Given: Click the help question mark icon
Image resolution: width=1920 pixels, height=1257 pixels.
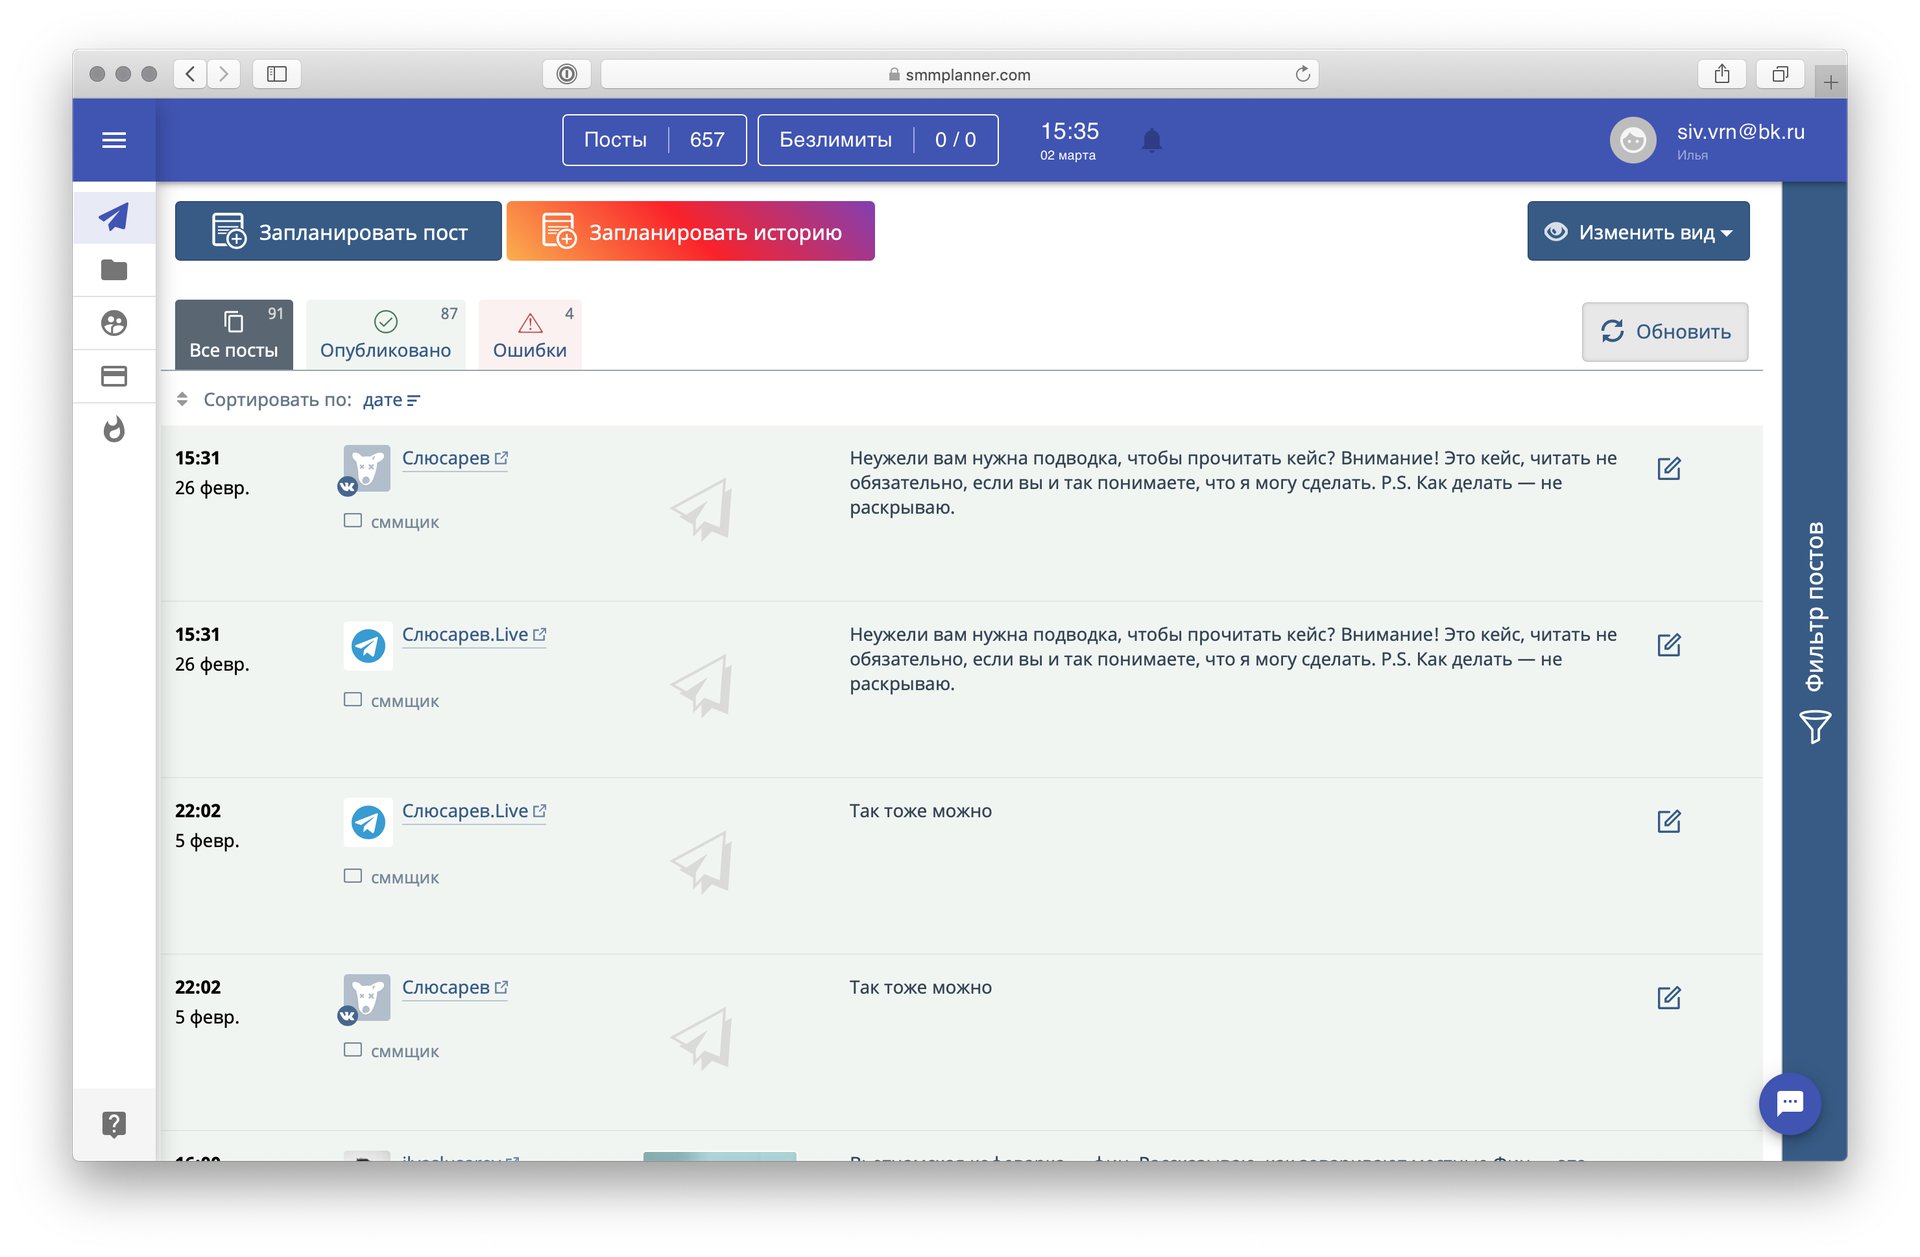Looking at the screenshot, I should point(114,1124).
